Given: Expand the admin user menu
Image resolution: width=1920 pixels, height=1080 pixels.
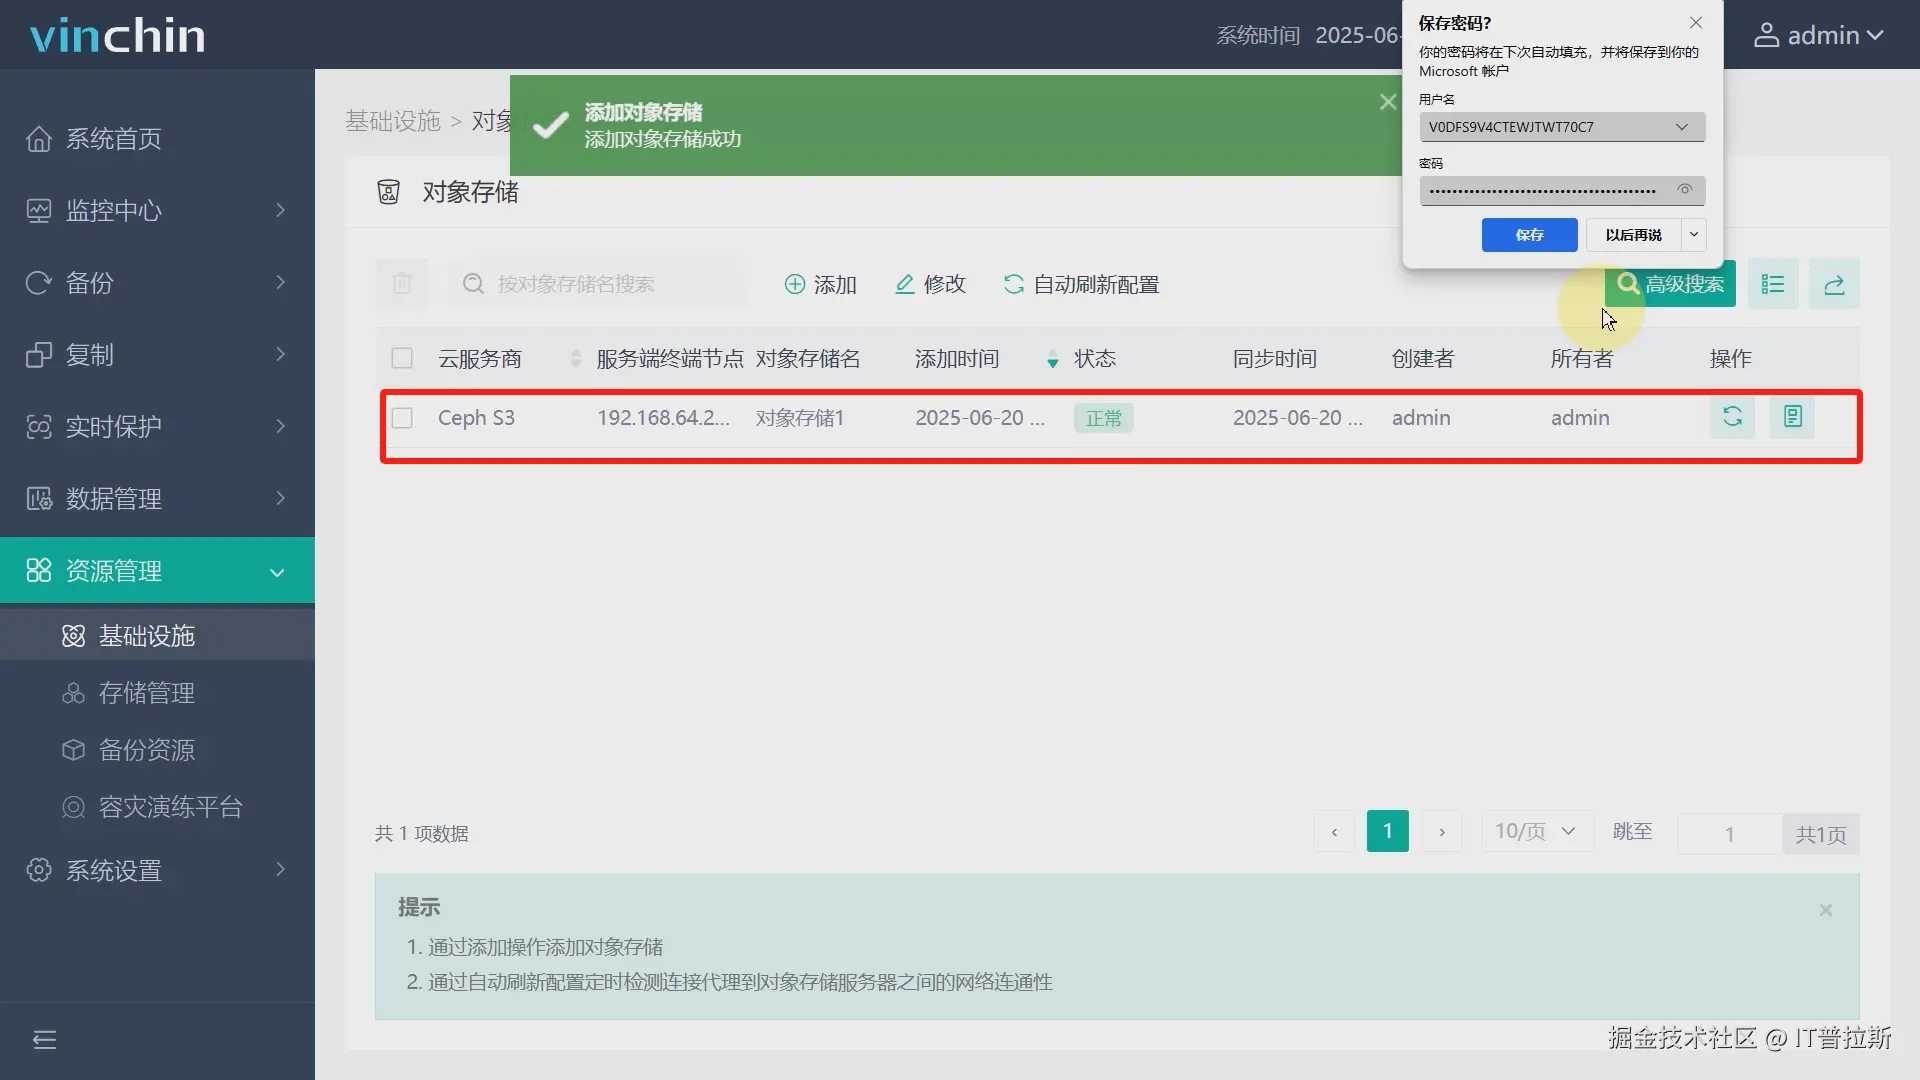Looking at the screenshot, I should tap(1820, 36).
